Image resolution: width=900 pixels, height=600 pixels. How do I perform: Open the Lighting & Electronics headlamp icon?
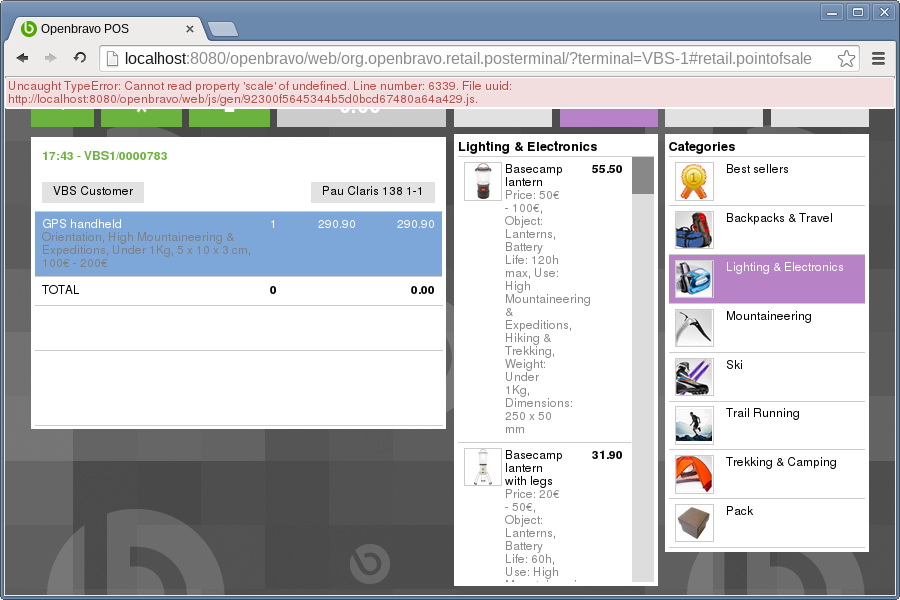pyautogui.click(x=694, y=279)
